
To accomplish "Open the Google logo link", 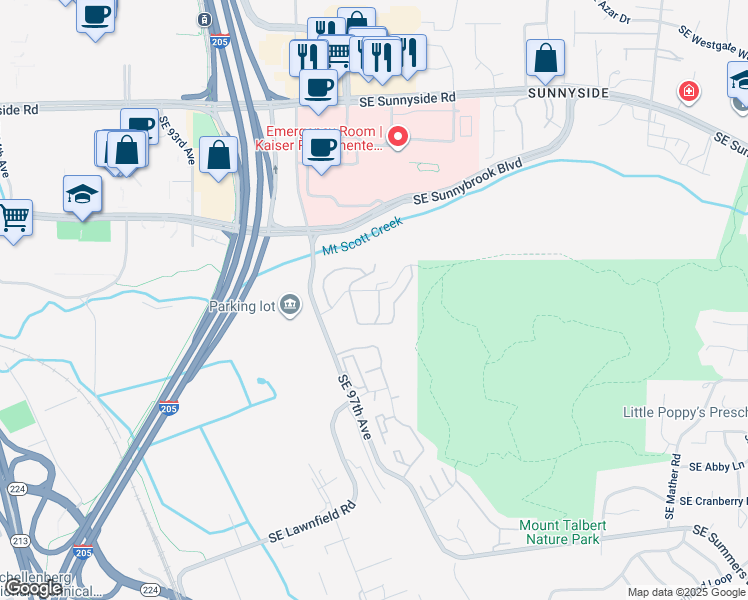I will point(34,589).
